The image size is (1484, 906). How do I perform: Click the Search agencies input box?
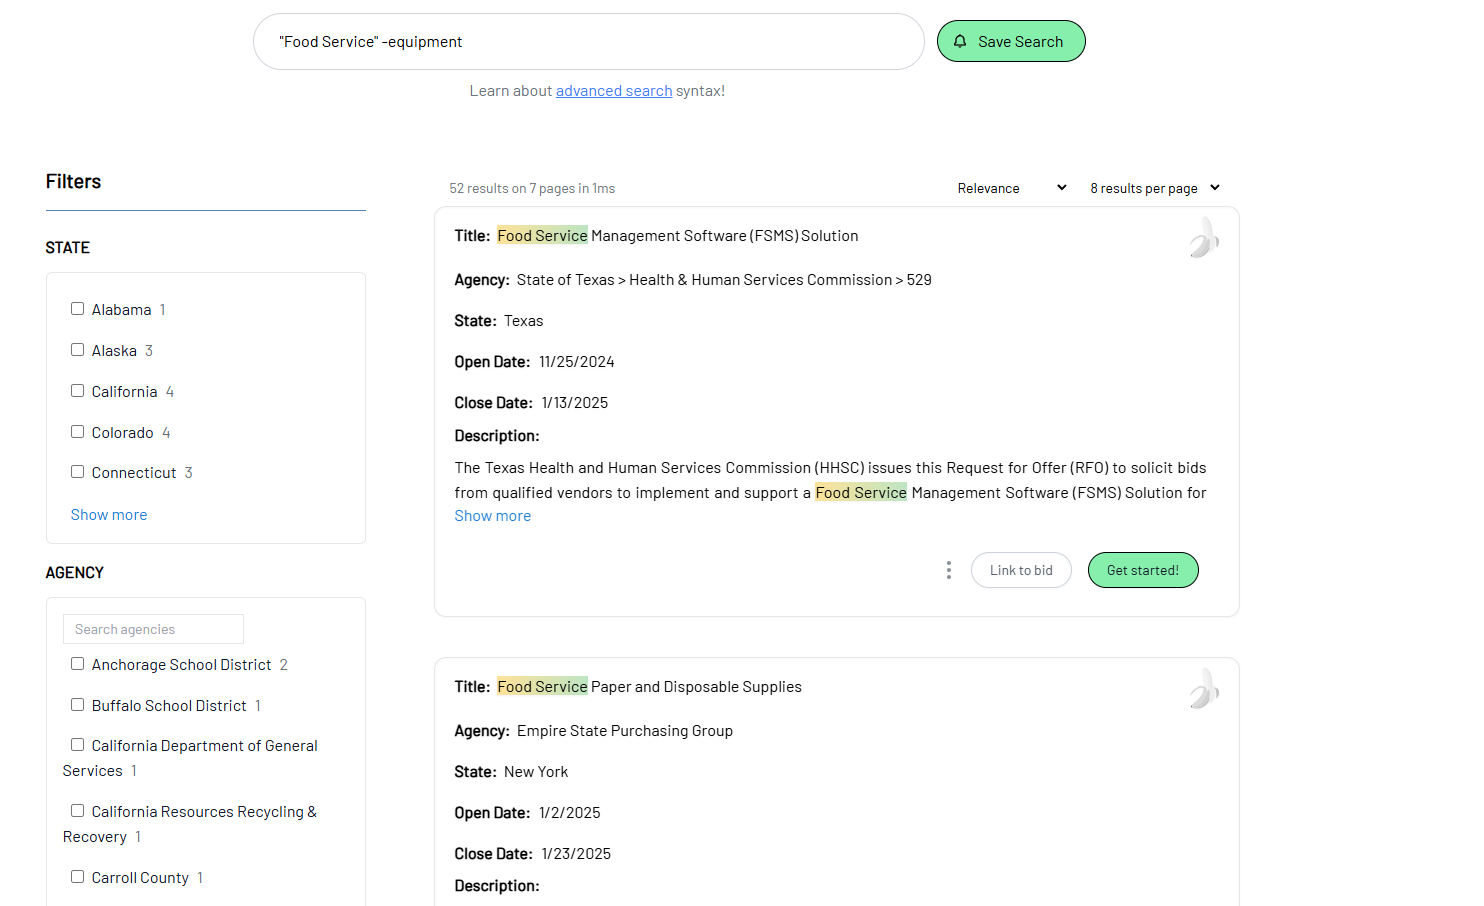[x=153, y=629]
